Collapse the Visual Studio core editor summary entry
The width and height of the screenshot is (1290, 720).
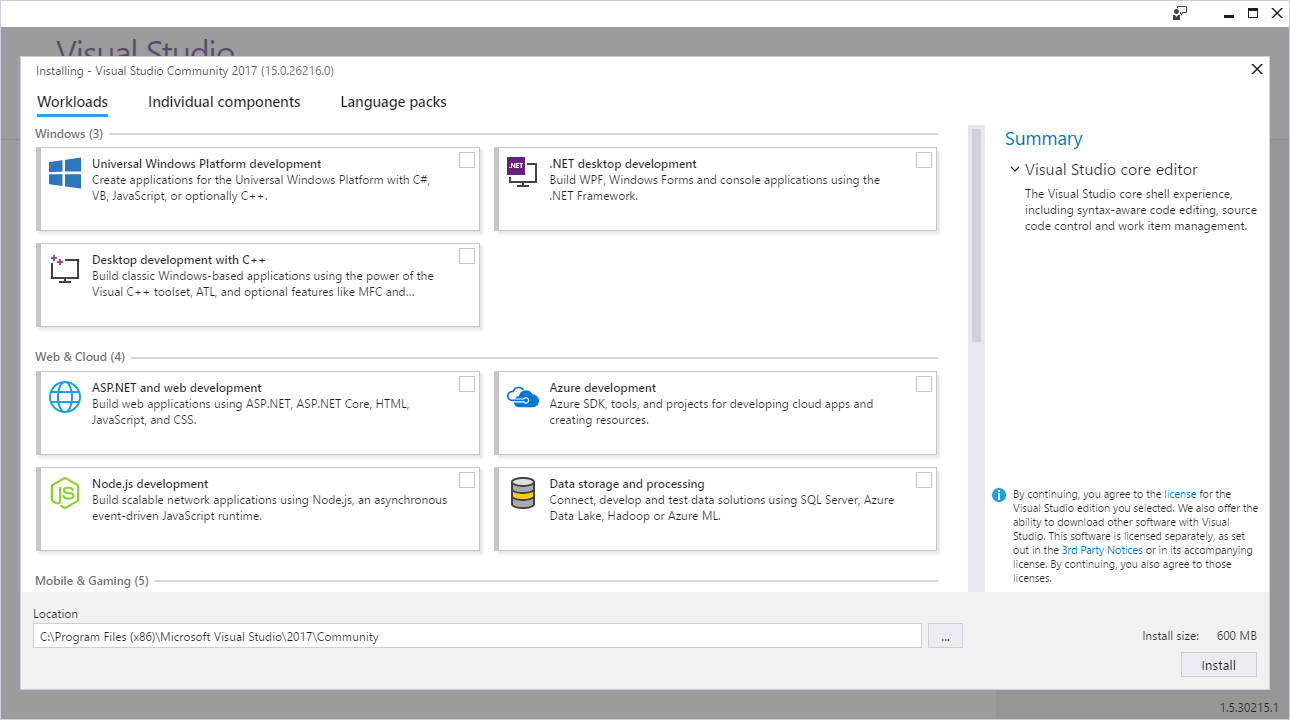point(1015,169)
